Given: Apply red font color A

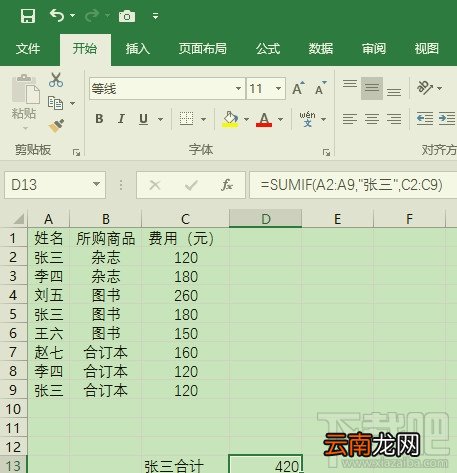Looking at the screenshot, I should pos(264,119).
